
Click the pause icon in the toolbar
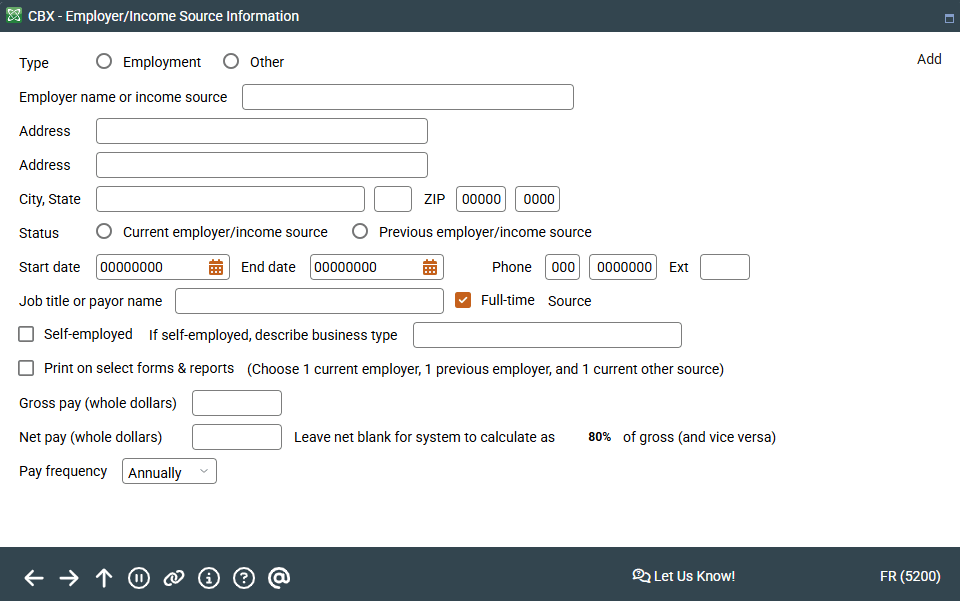[138, 577]
